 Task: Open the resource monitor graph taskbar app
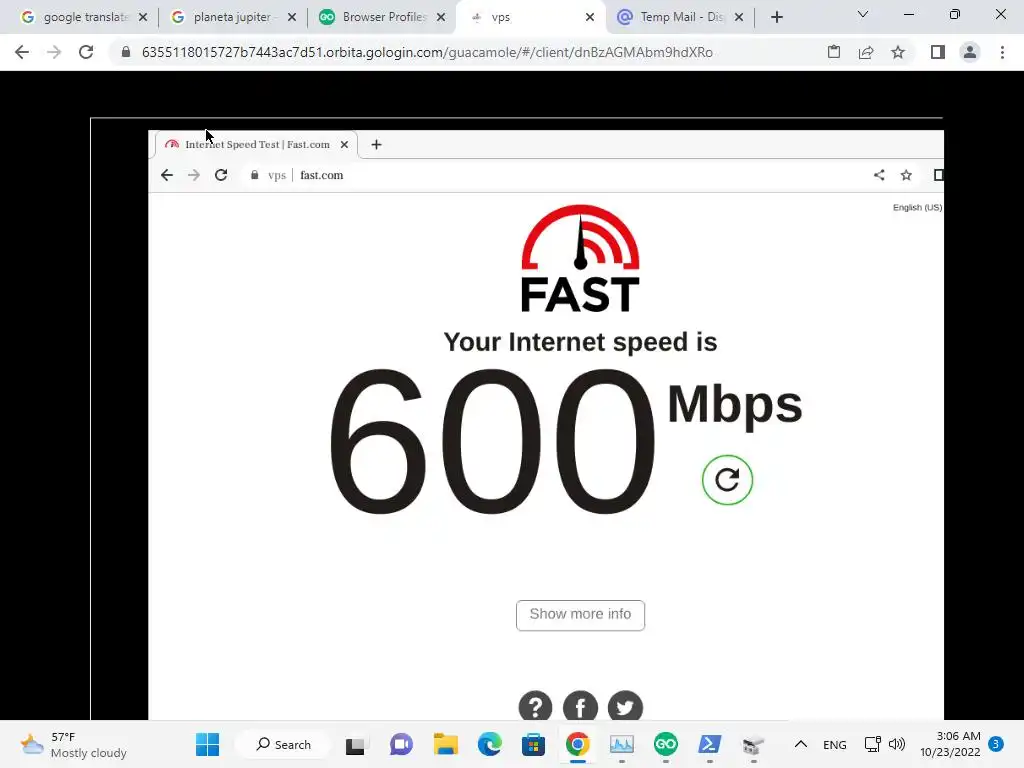tap(622, 744)
